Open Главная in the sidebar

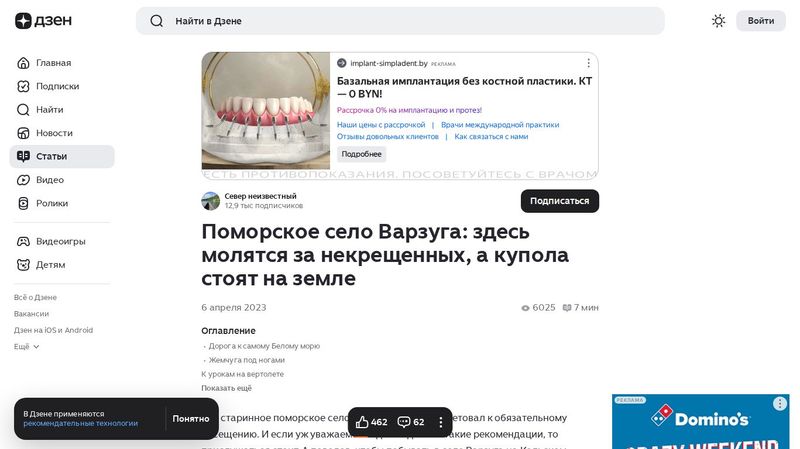(53, 63)
